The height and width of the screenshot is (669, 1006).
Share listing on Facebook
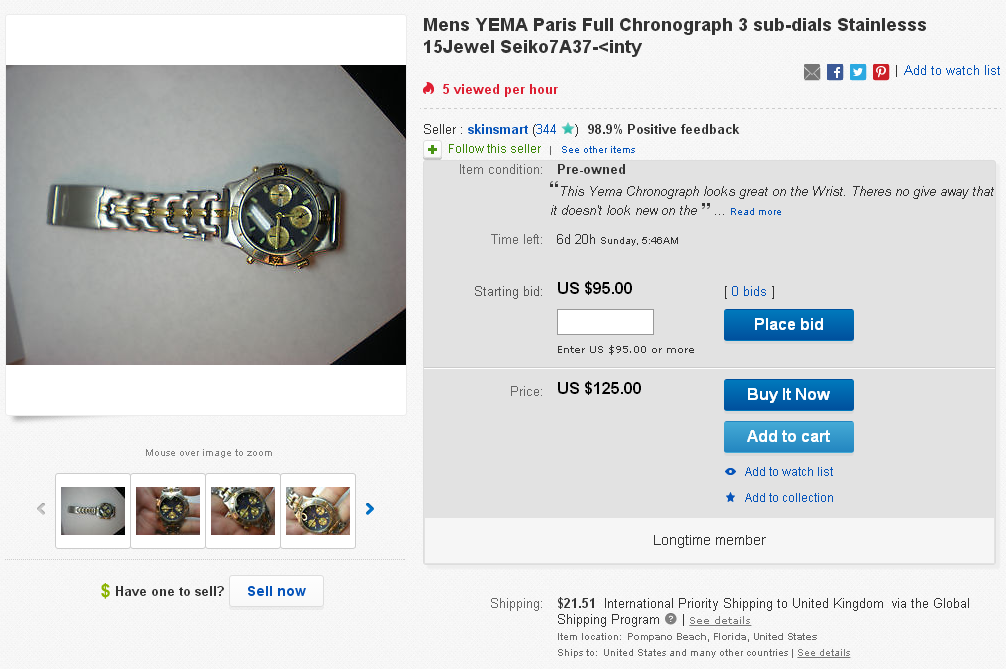point(835,72)
